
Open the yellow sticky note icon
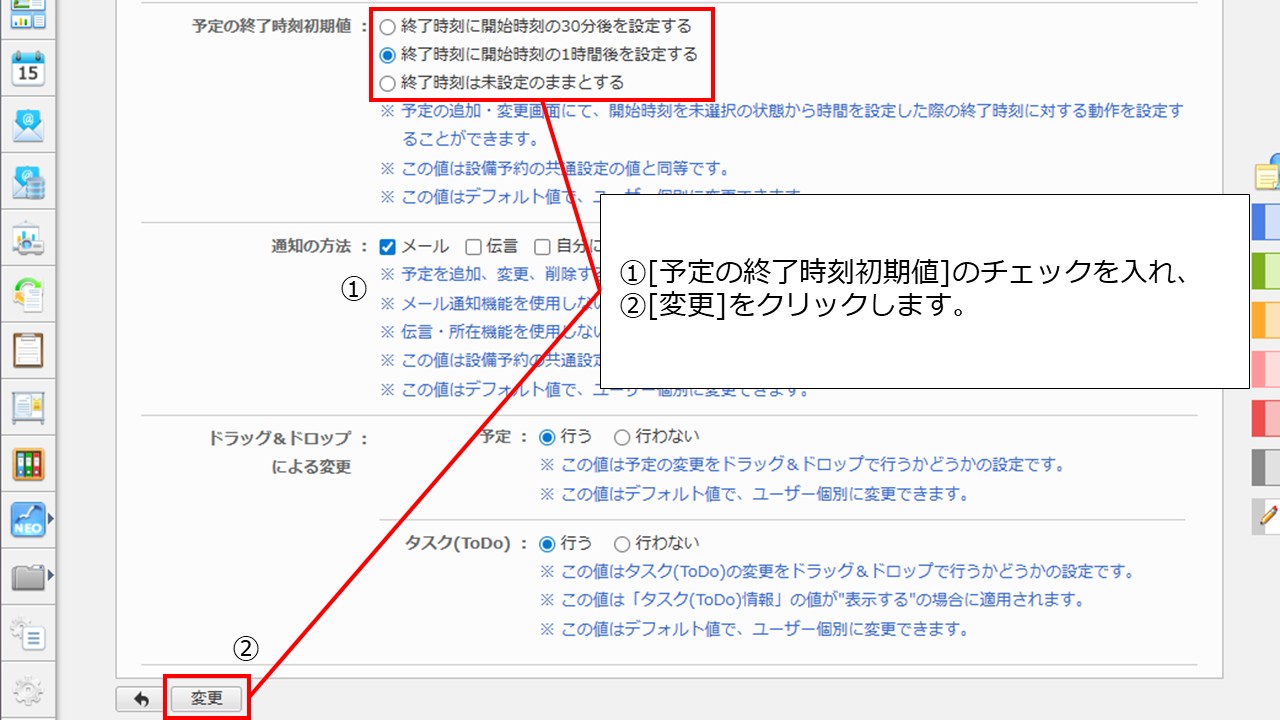tap(1268, 174)
